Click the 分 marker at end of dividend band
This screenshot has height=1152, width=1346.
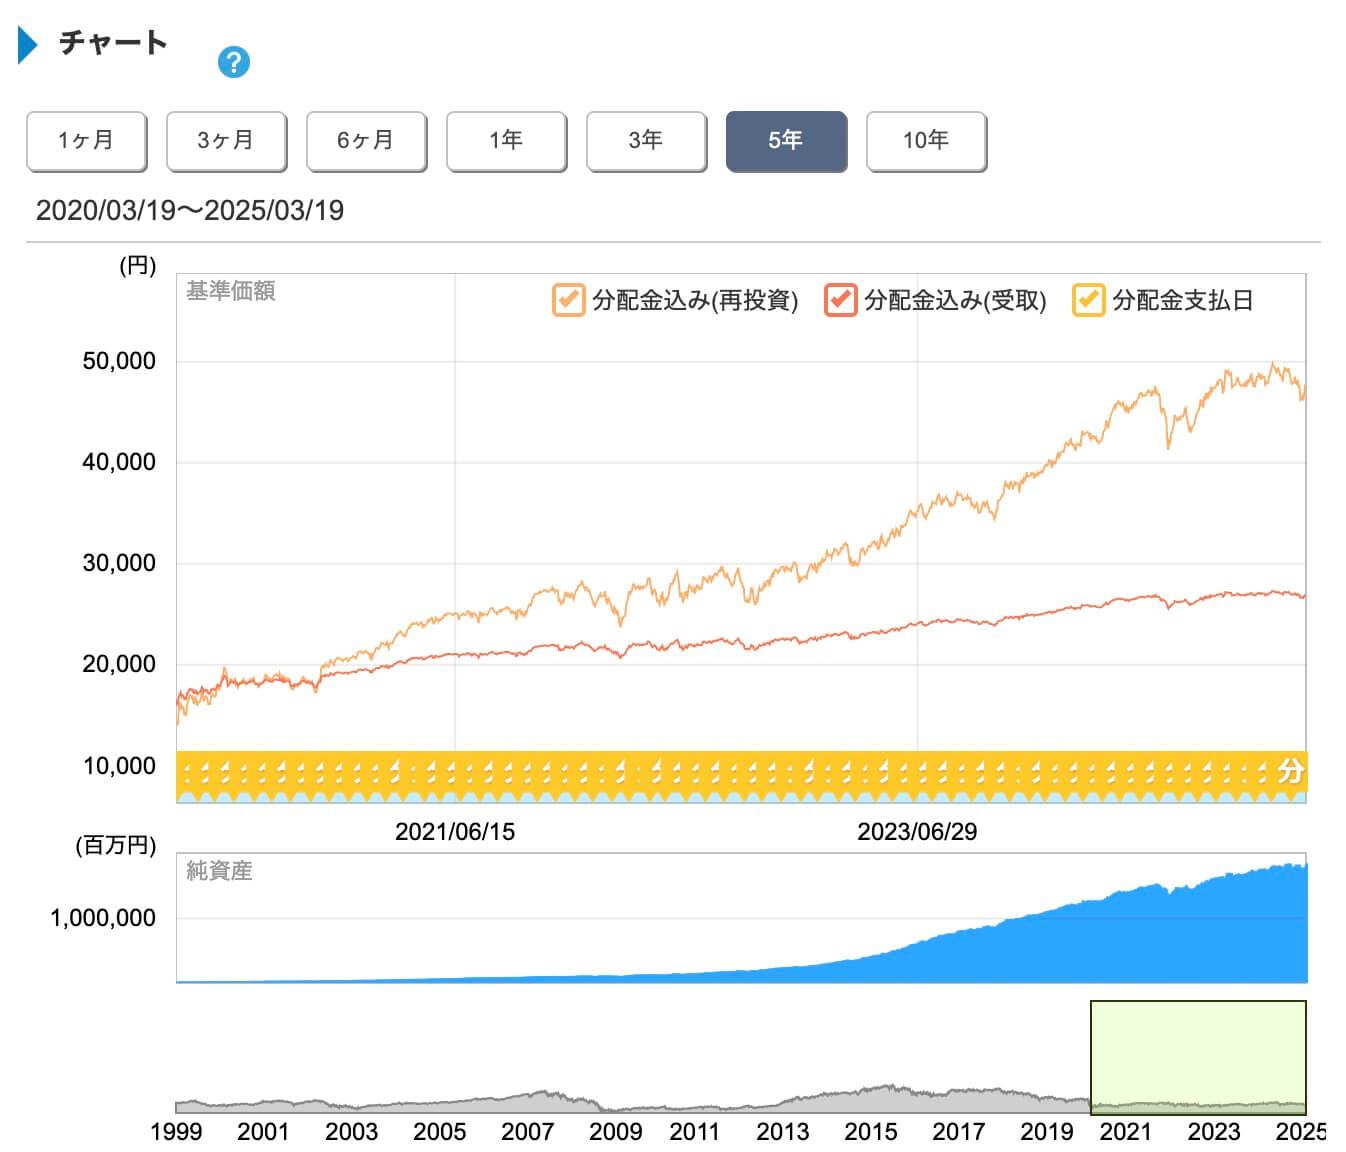tap(1291, 771)
